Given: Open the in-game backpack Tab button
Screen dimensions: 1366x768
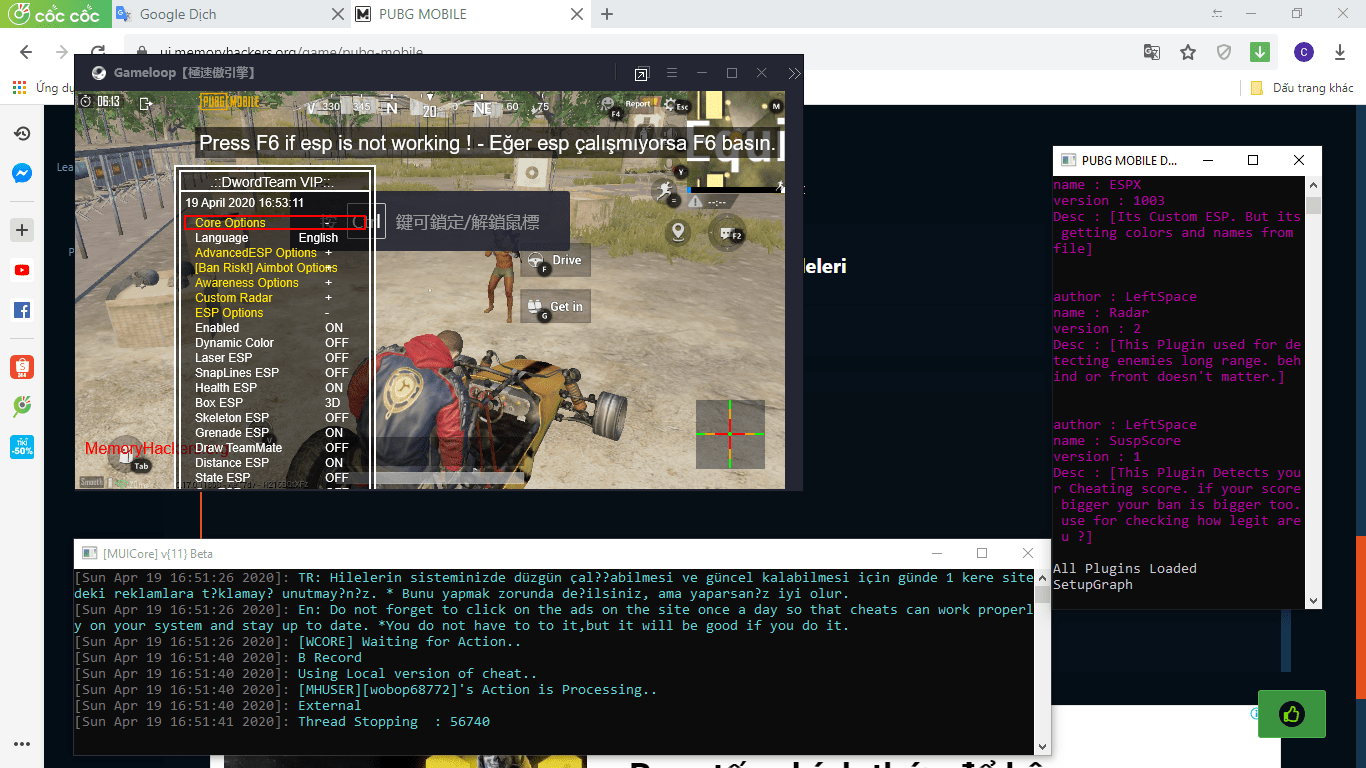Looking at the screenshot, I should (127, 456).
